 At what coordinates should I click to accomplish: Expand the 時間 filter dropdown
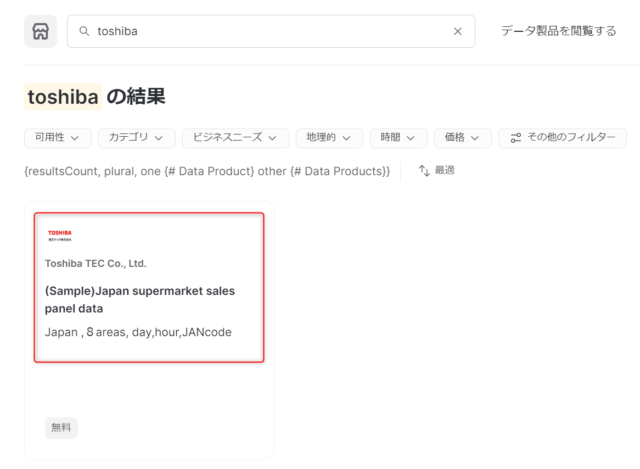(x=398, y=138)
